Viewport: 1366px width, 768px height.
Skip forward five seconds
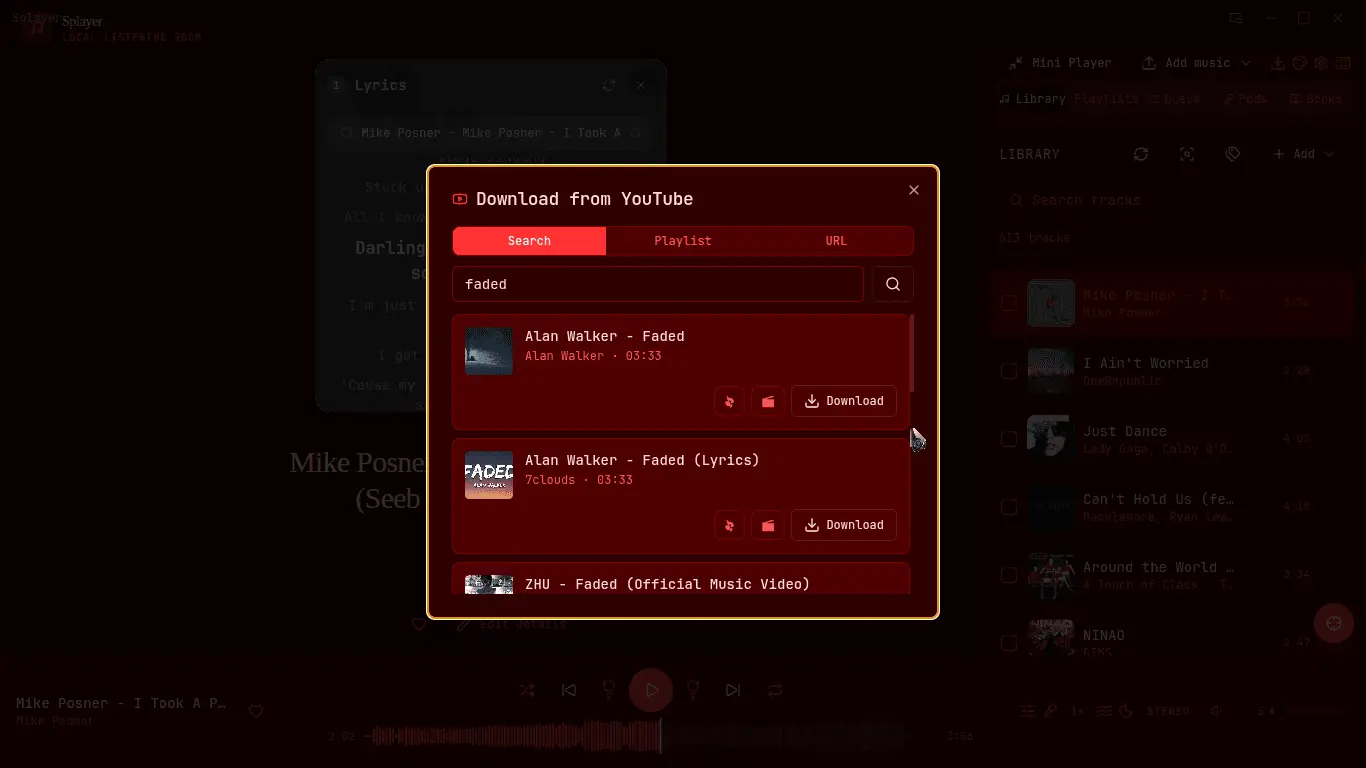(x=692, y=690)
